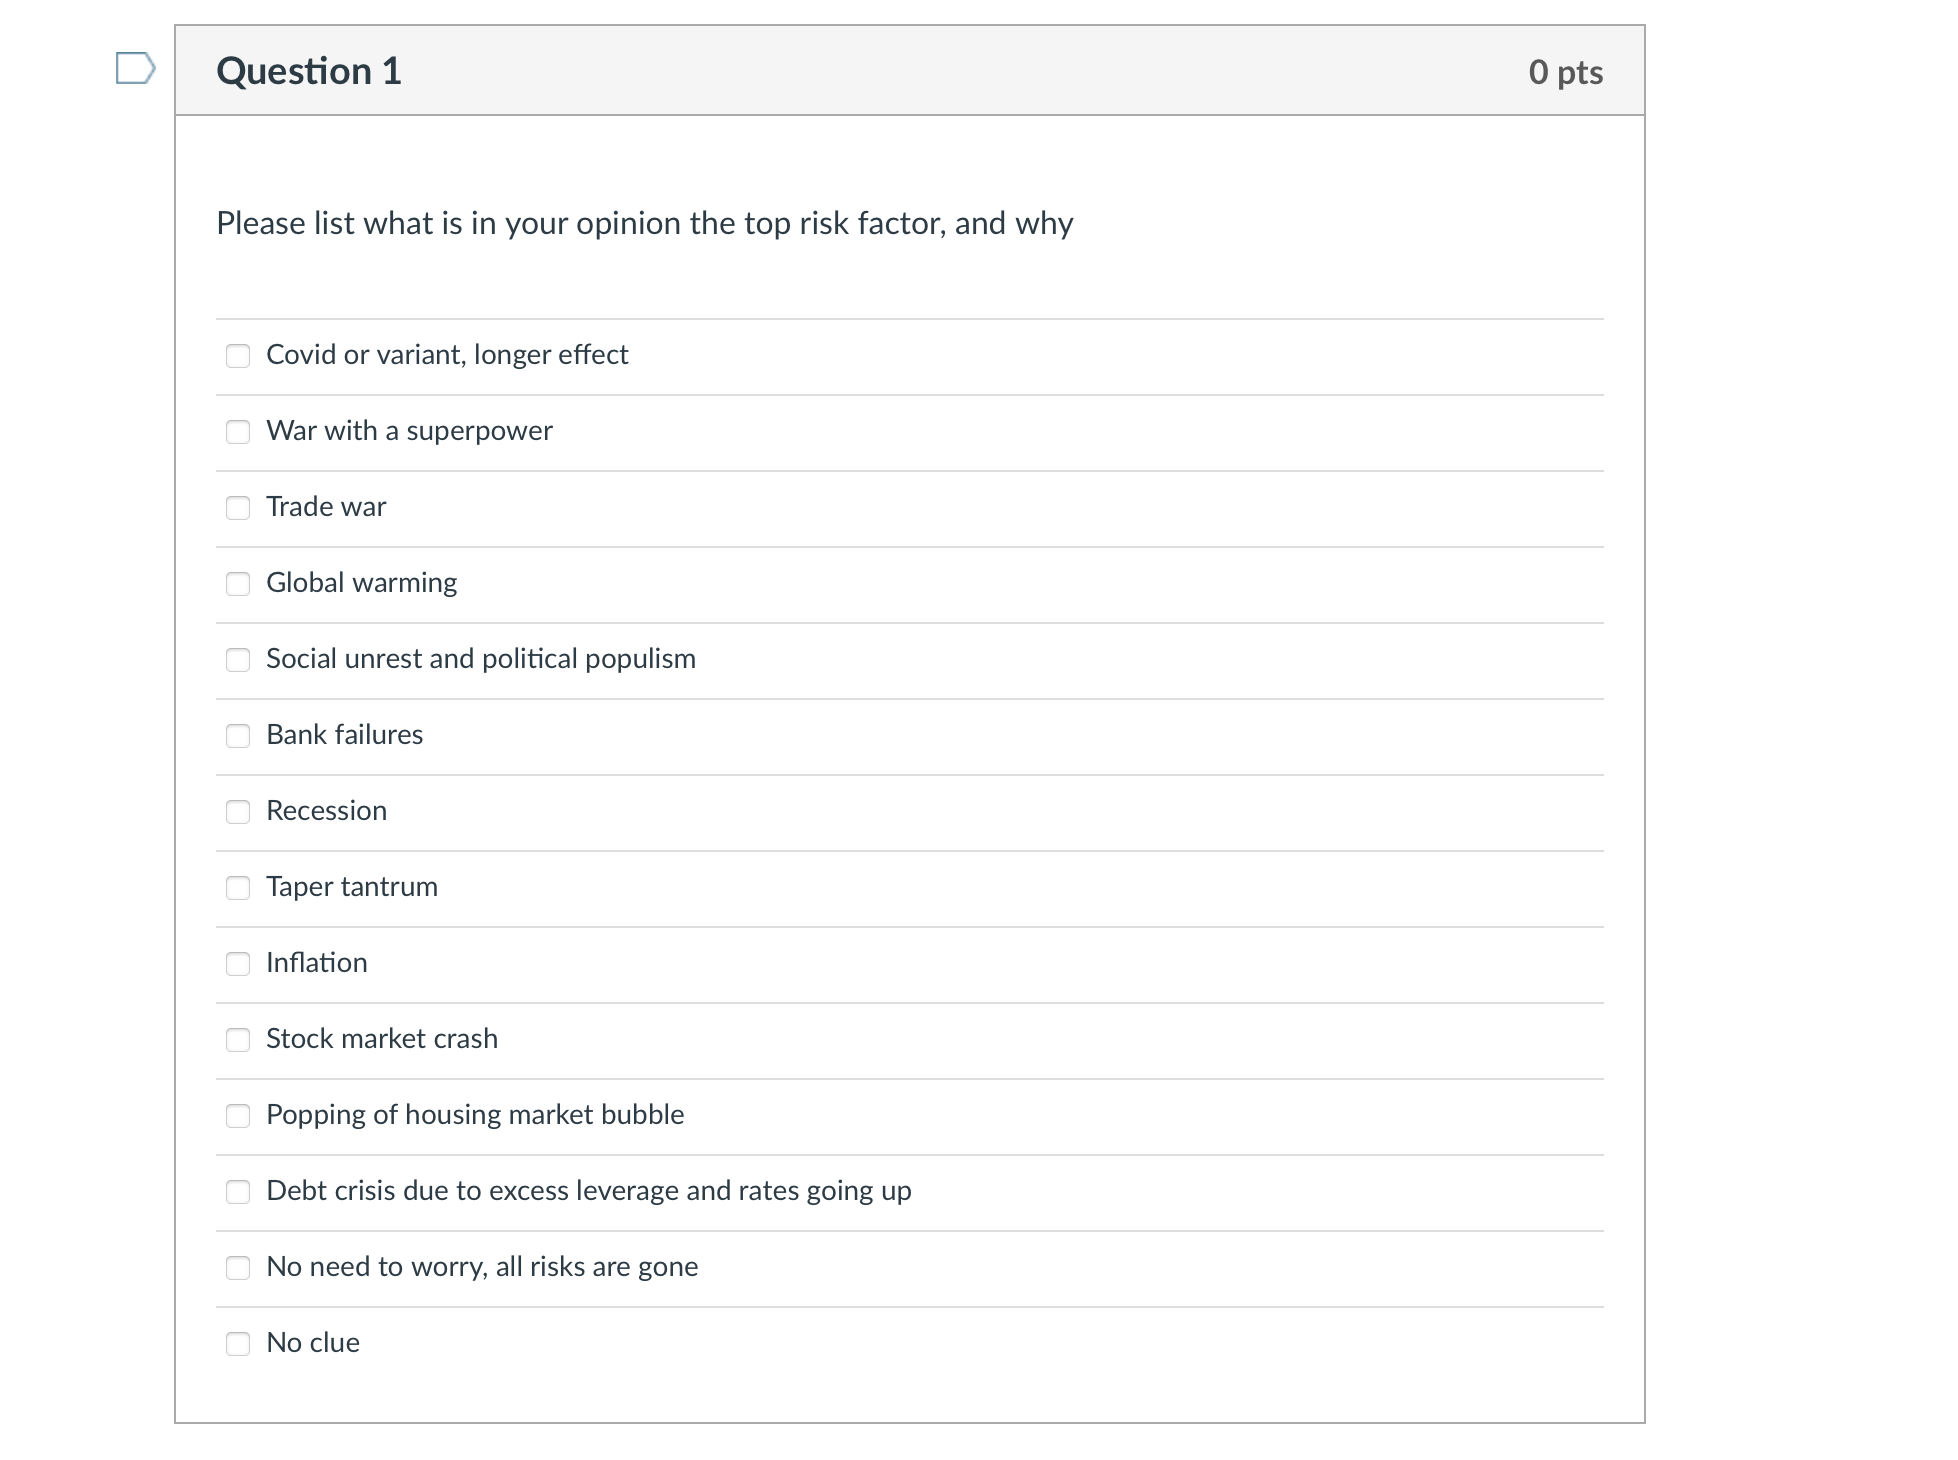Check "No need to worry, all risks are gone"
The height and width of the screenshot is (1460, 1958).
[238, 1268]
